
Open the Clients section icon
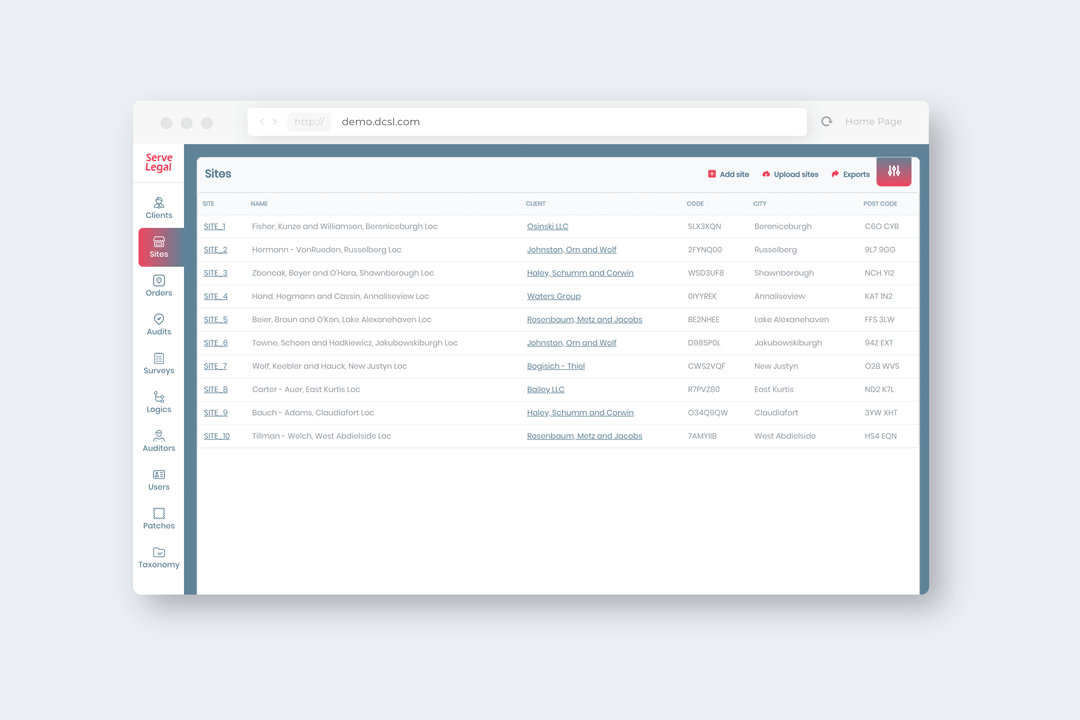pyautogui.click(x=158, y=203)
